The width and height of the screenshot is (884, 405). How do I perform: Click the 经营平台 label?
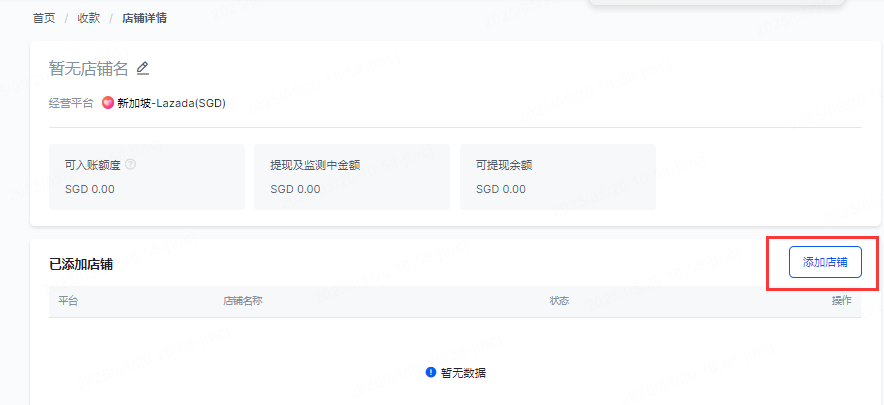tap(71, 102)
